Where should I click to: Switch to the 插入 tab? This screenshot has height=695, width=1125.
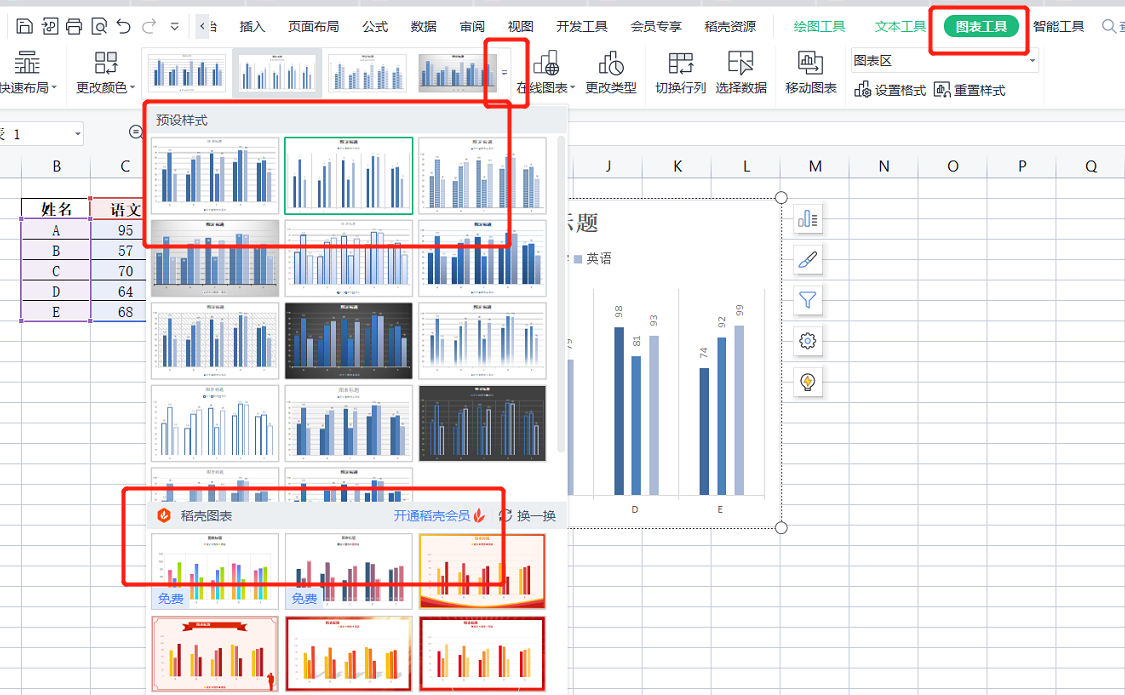252,27
